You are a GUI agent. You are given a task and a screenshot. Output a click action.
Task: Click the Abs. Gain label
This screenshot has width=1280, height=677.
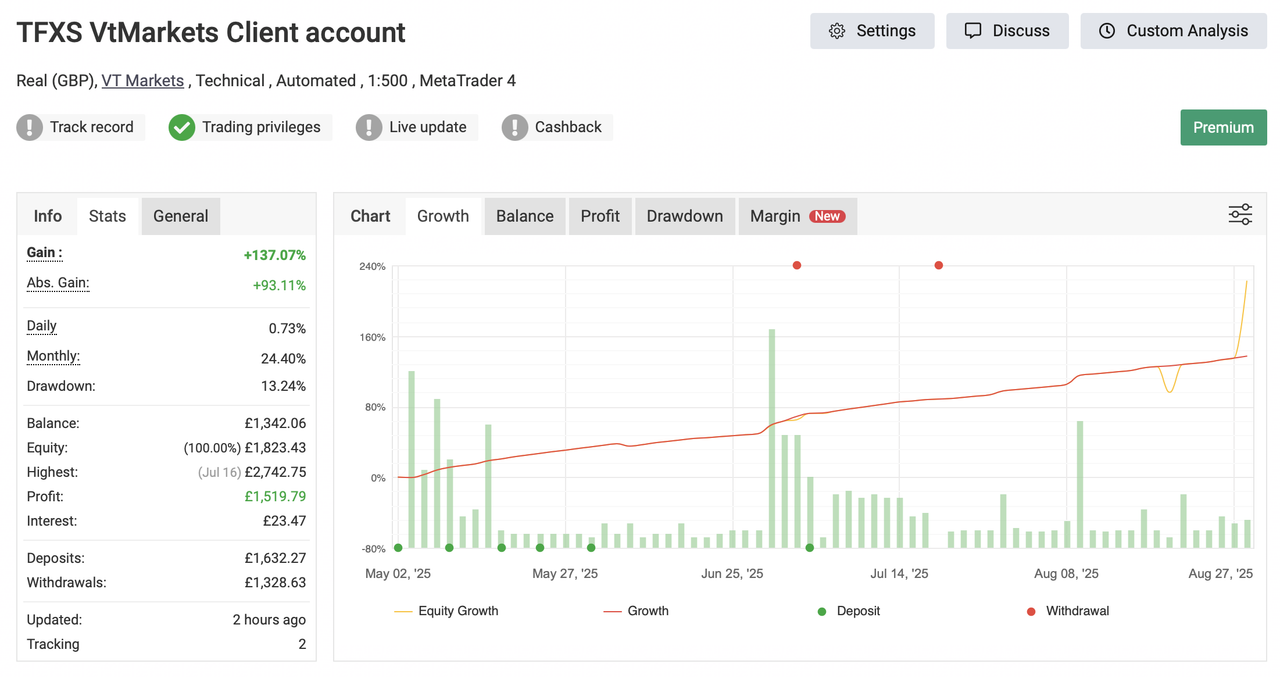58,284
